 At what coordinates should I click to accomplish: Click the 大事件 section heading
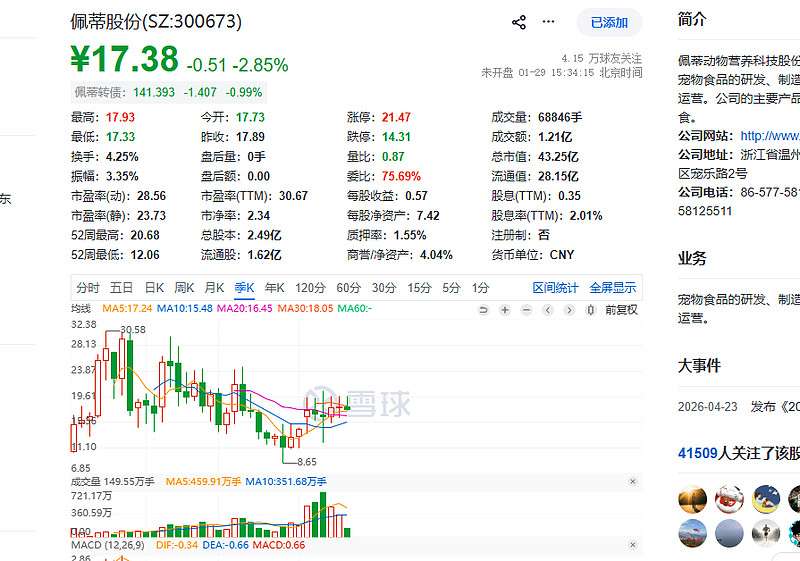(x=699, y=365)
